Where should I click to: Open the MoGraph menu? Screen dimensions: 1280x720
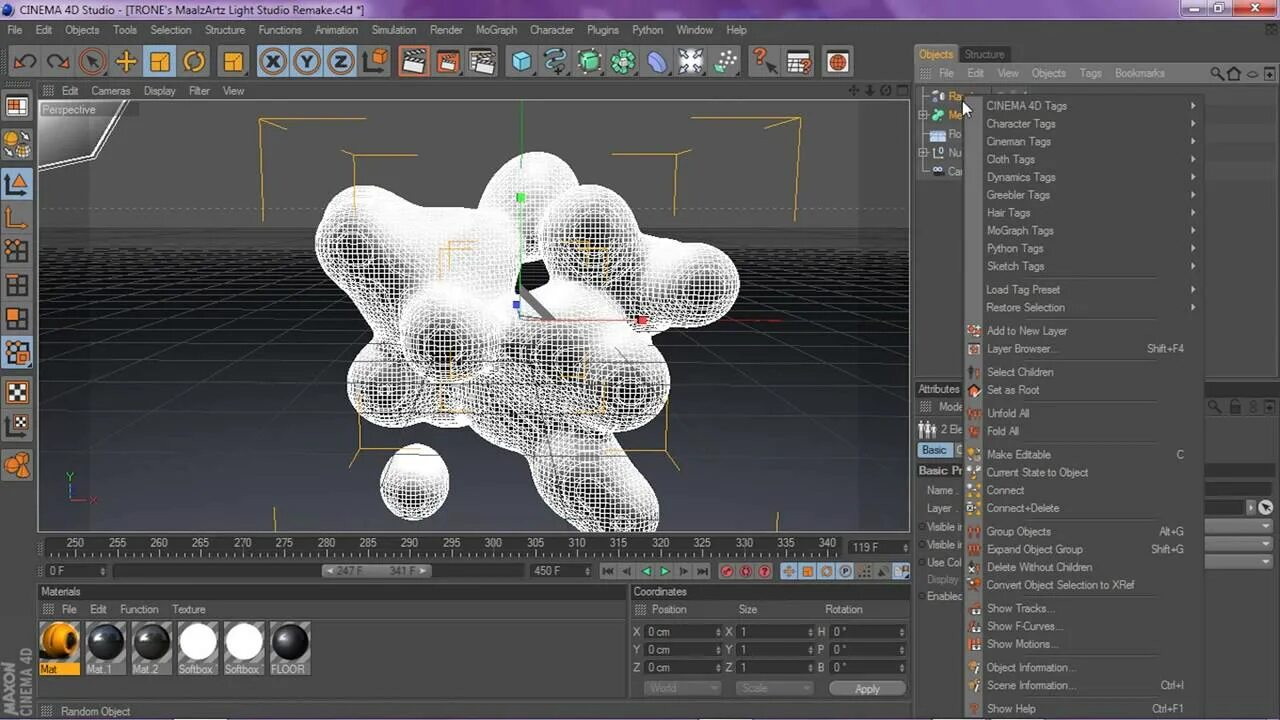click(x=496, y=30)
